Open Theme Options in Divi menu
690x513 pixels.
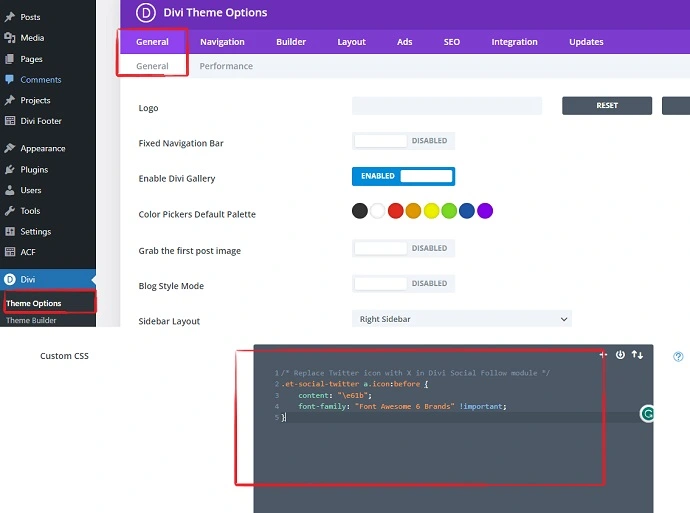[x=33, y=303]
